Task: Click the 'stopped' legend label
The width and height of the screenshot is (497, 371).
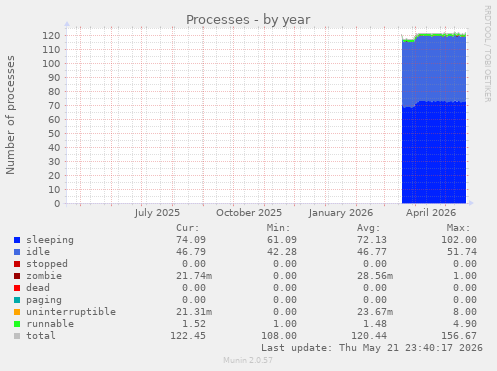Action: coord(47,264)
